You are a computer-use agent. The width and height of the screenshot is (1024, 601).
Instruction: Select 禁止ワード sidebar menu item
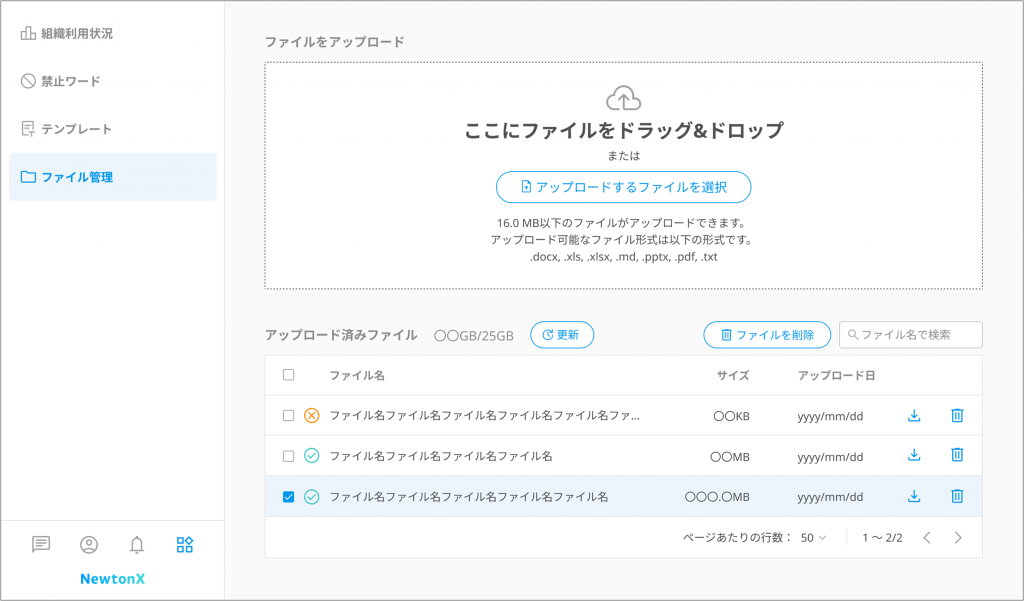[70, 81]
